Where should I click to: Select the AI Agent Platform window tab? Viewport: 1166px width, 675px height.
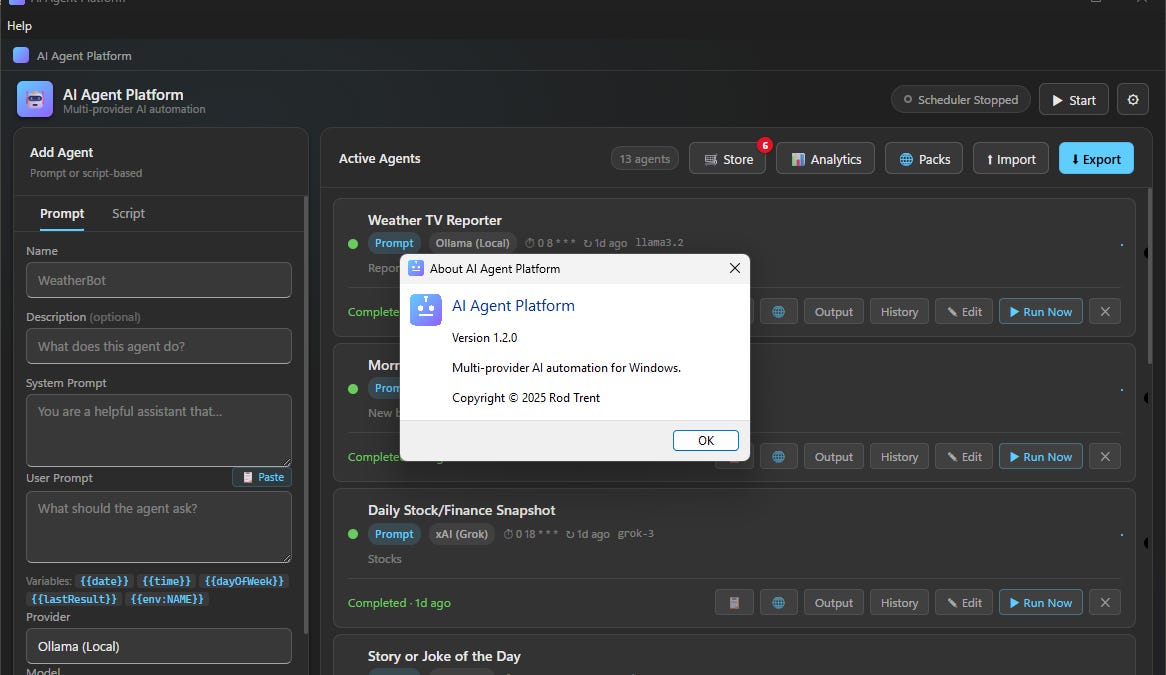click(73, 56)
